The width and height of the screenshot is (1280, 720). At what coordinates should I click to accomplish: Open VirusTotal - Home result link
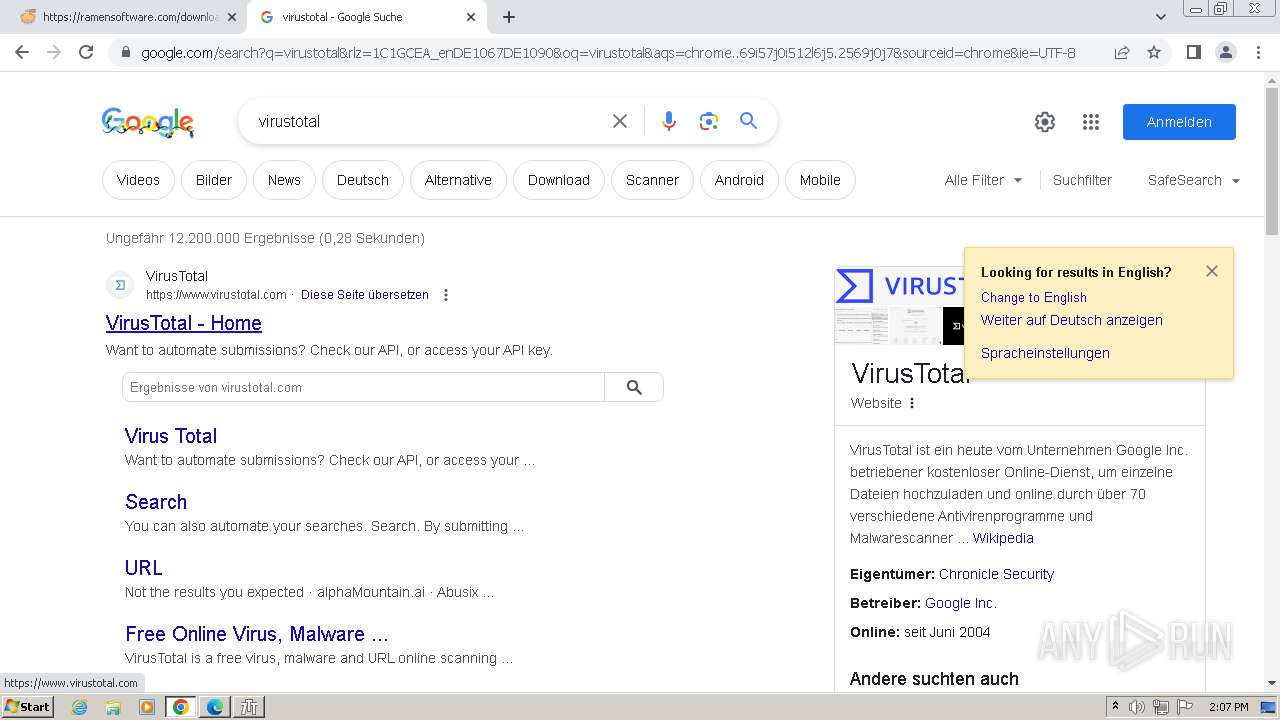pos(184,323)
